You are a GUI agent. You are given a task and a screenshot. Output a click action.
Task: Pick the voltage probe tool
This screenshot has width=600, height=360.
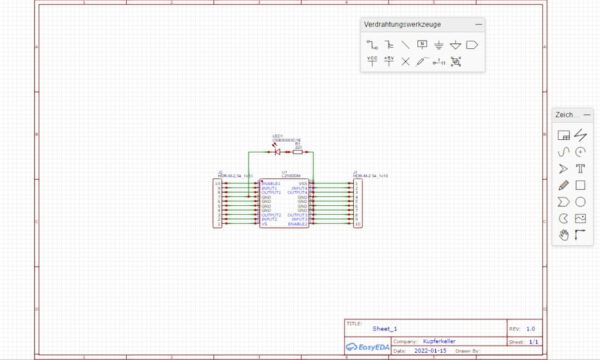pyautogui.click(x=422, y=62)
